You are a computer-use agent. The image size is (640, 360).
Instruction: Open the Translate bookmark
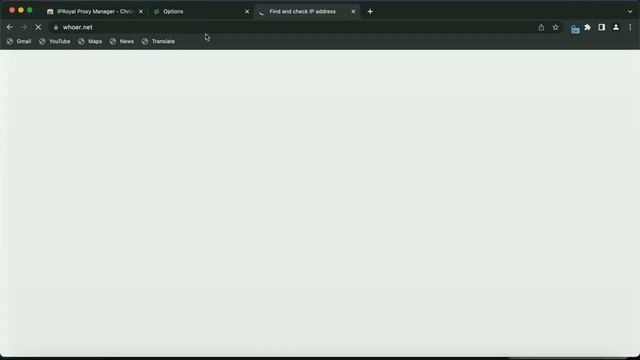pyautogui.click(x=158, y=41)
